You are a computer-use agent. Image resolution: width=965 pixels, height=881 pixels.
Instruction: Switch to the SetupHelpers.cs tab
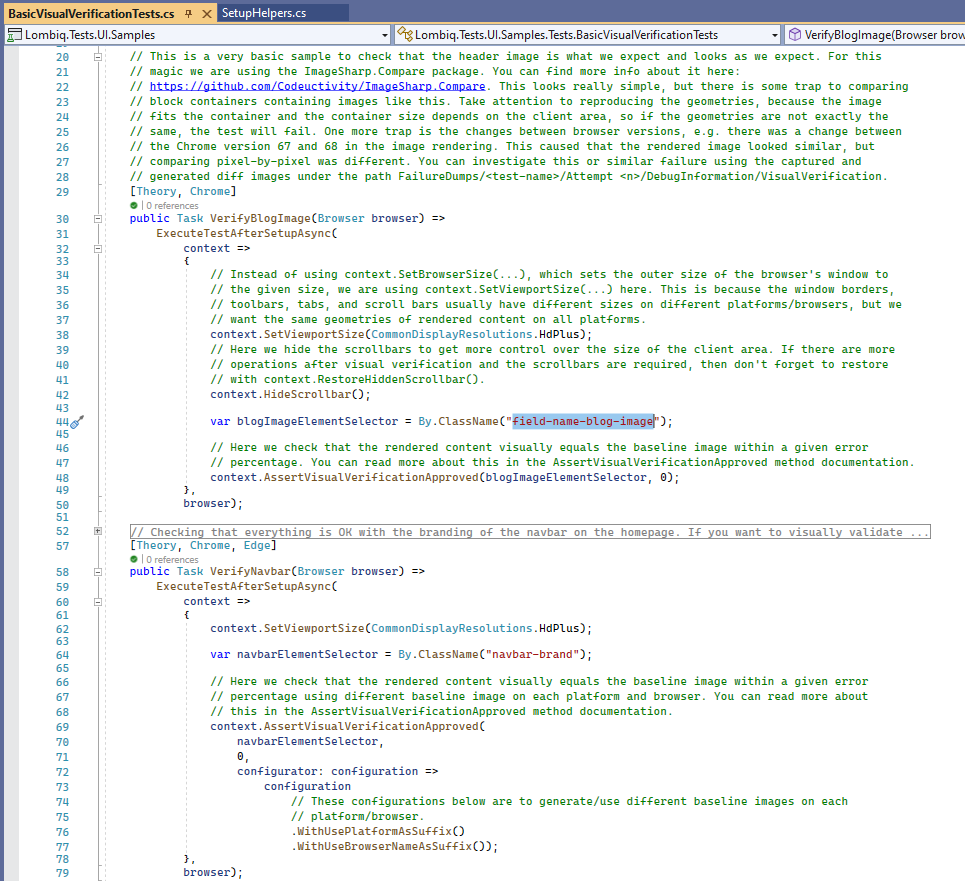pos(264,13)
